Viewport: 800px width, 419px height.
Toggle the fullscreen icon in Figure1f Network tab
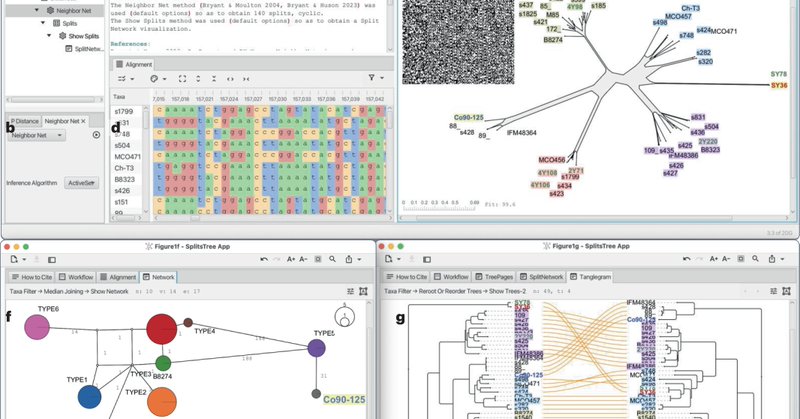(x=363, y=291)
